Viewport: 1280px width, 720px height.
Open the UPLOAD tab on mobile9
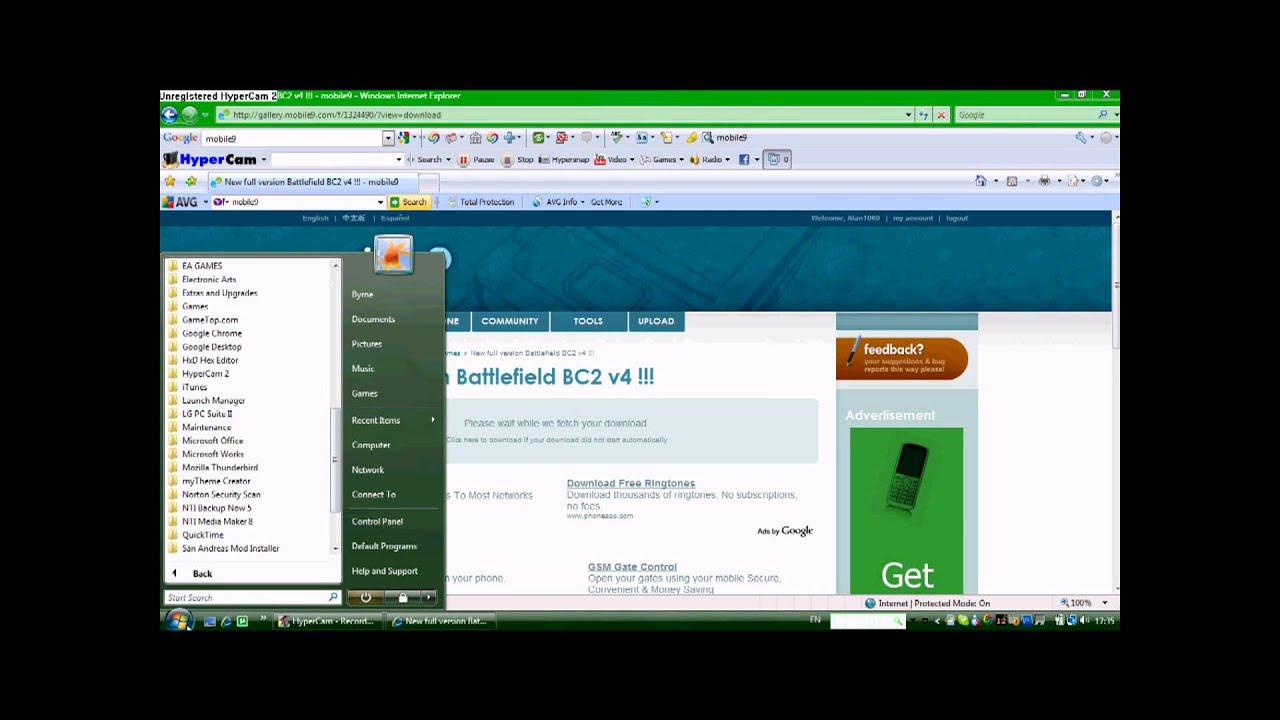[x=656, y=321]
